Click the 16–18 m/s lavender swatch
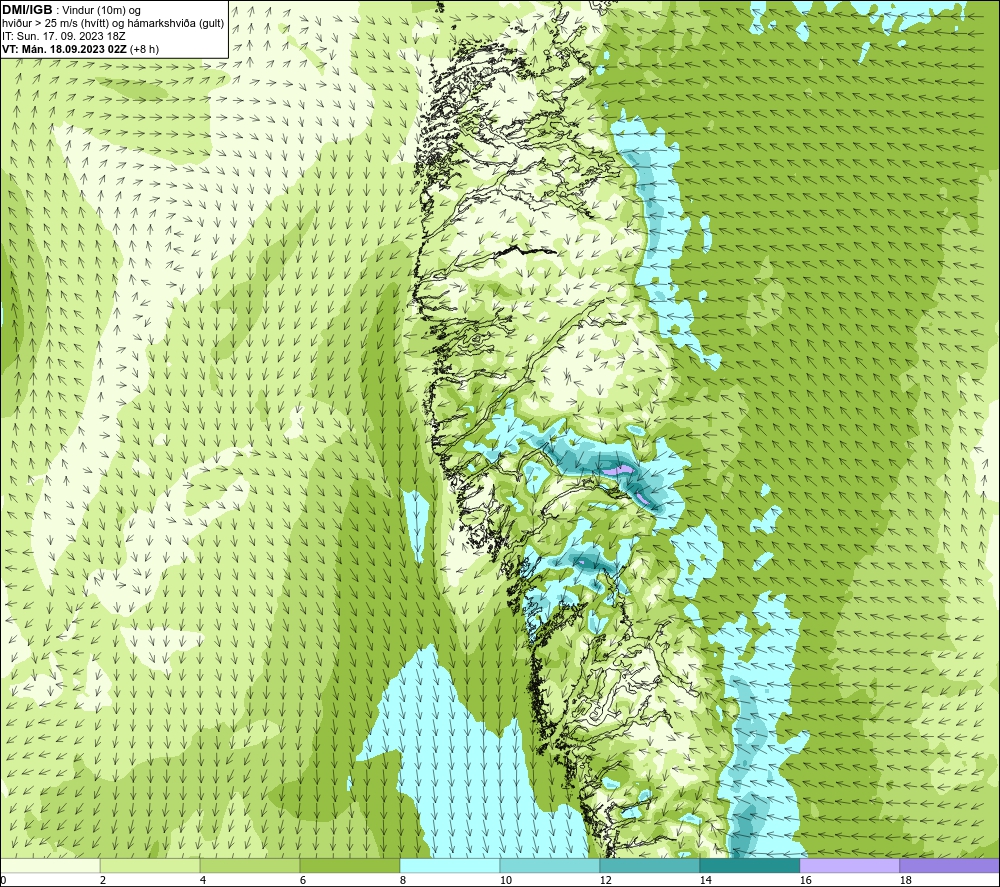 point(849,865)
